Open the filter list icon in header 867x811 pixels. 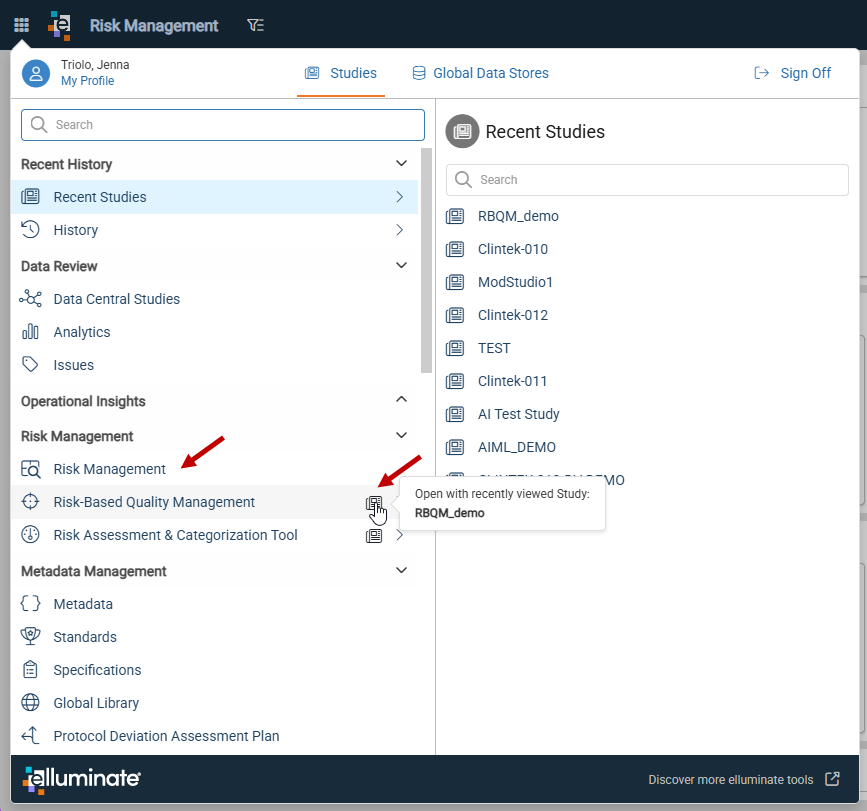click(255, 25)
